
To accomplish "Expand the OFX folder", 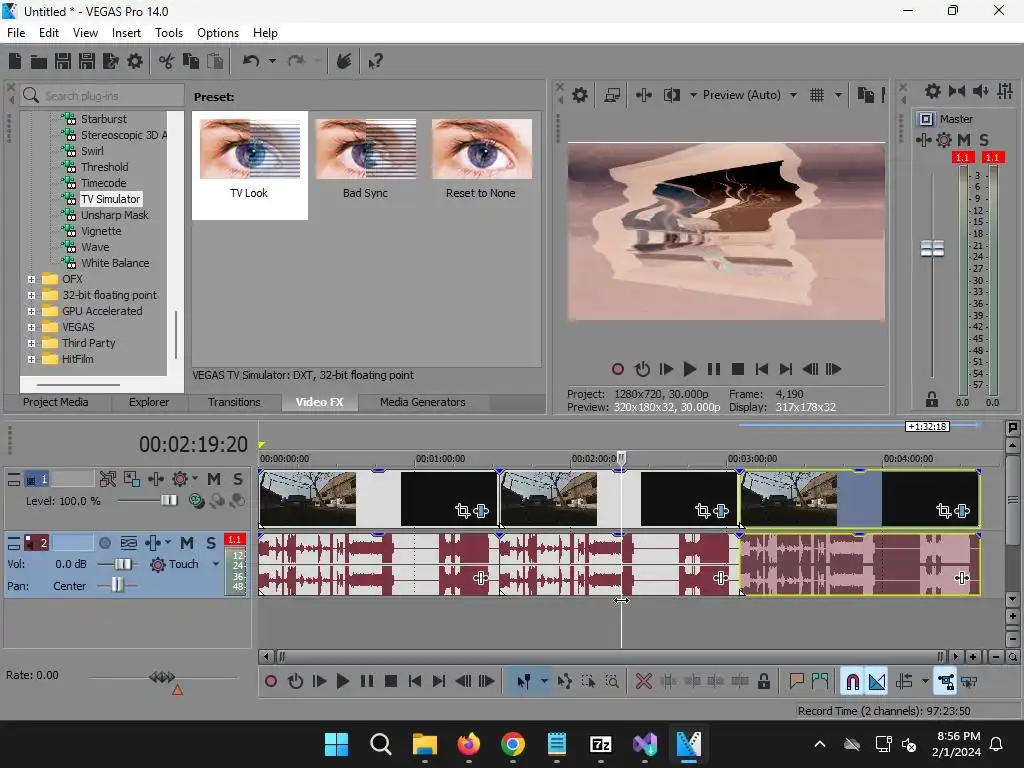I will [31, 280].
